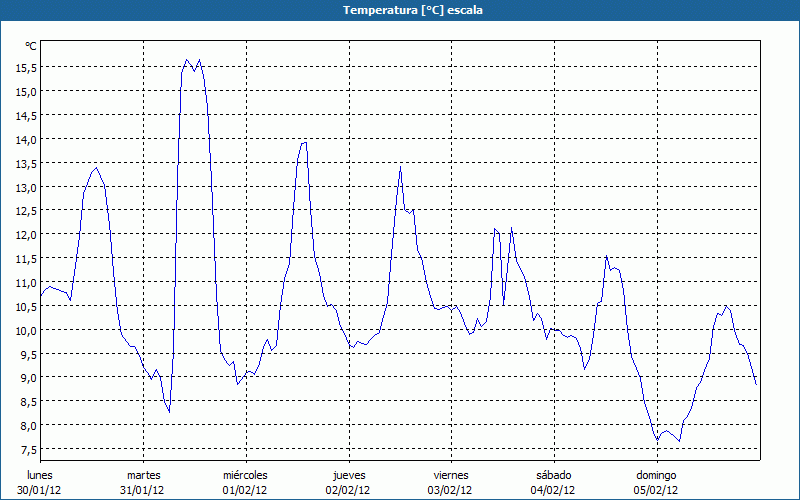The height and width of the screenshot is (500, 800).
Task: Select the 12,0 y-axis label
Action: click(x=25, y=234)
